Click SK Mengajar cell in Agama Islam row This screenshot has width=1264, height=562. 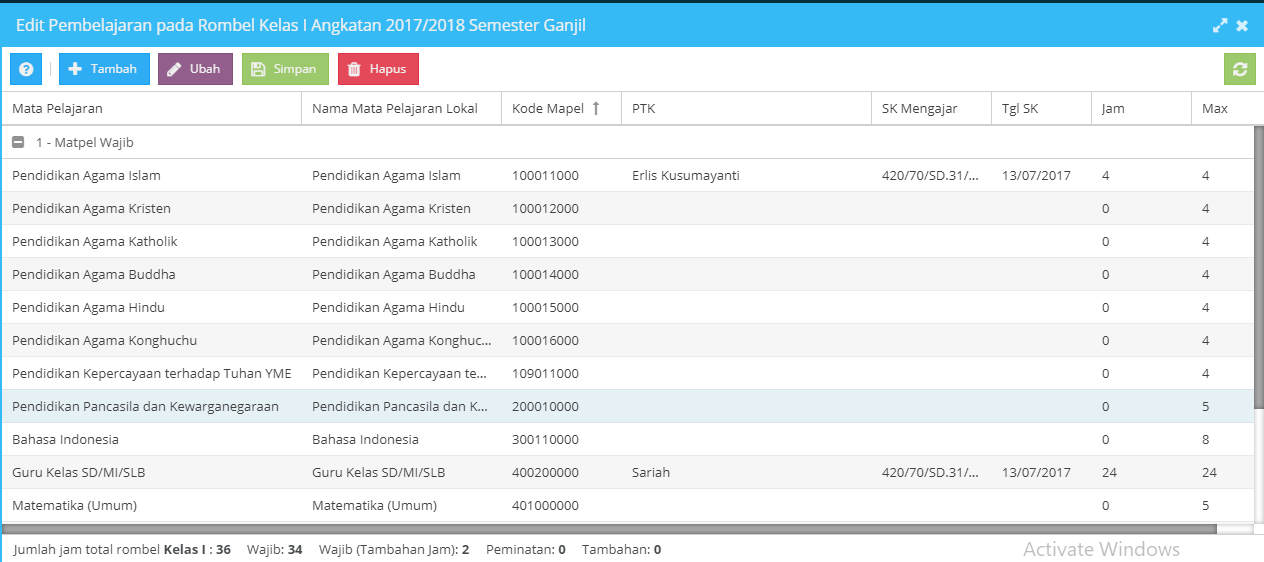point(931,175)
